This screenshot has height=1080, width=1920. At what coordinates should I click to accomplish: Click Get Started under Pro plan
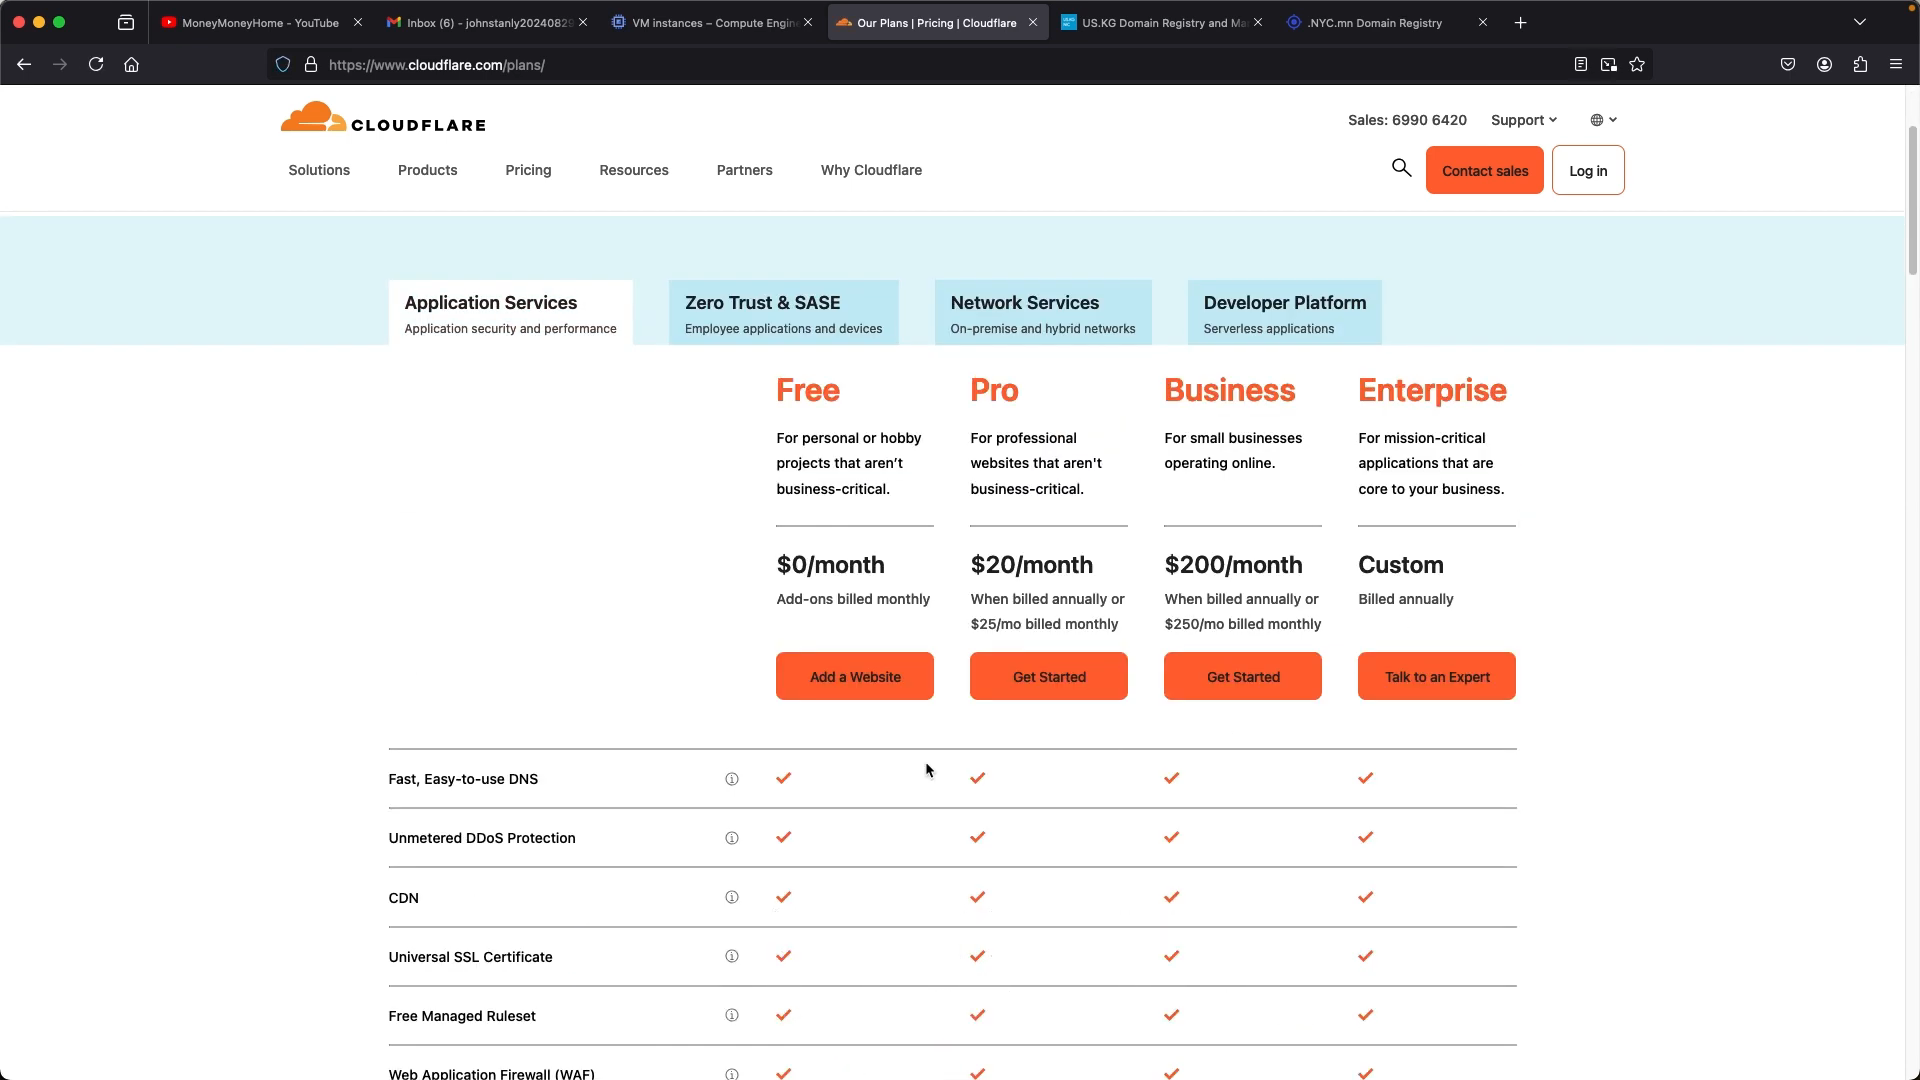click(1049, 677)
